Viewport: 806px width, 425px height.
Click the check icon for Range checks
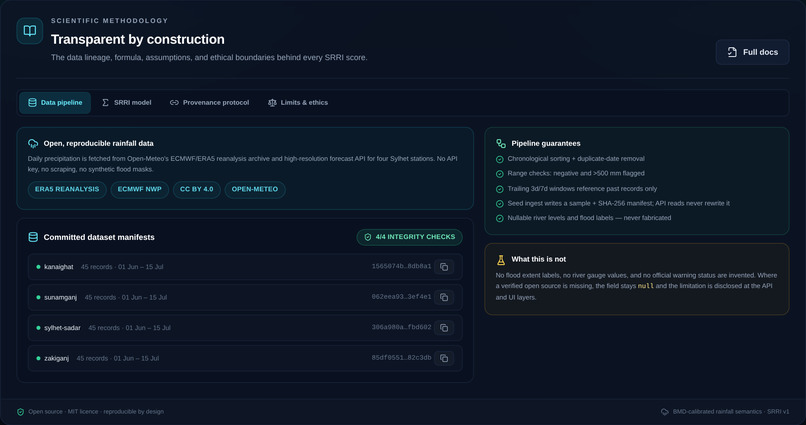(x=499, y=174)
